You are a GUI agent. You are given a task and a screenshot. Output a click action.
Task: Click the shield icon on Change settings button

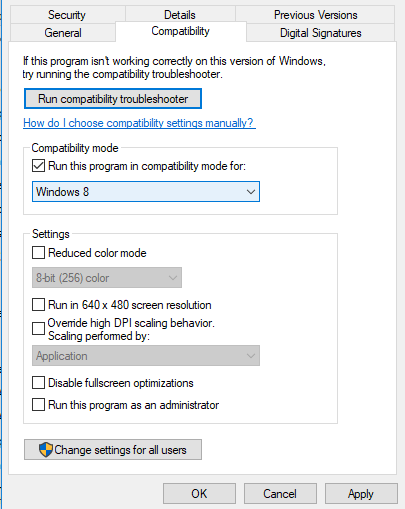point(46,449)
